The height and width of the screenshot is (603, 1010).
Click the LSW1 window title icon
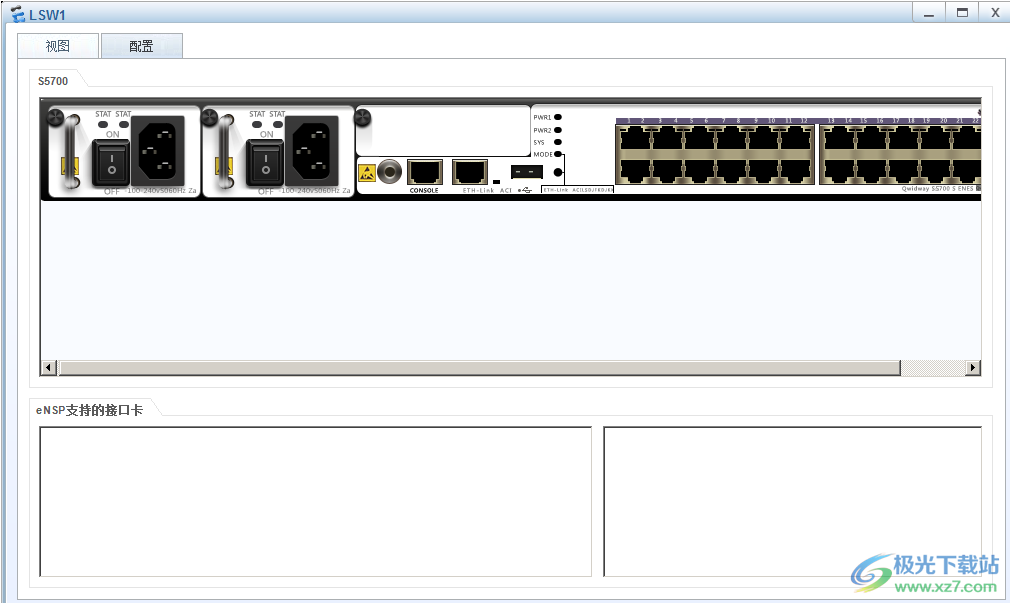point(18,14)
